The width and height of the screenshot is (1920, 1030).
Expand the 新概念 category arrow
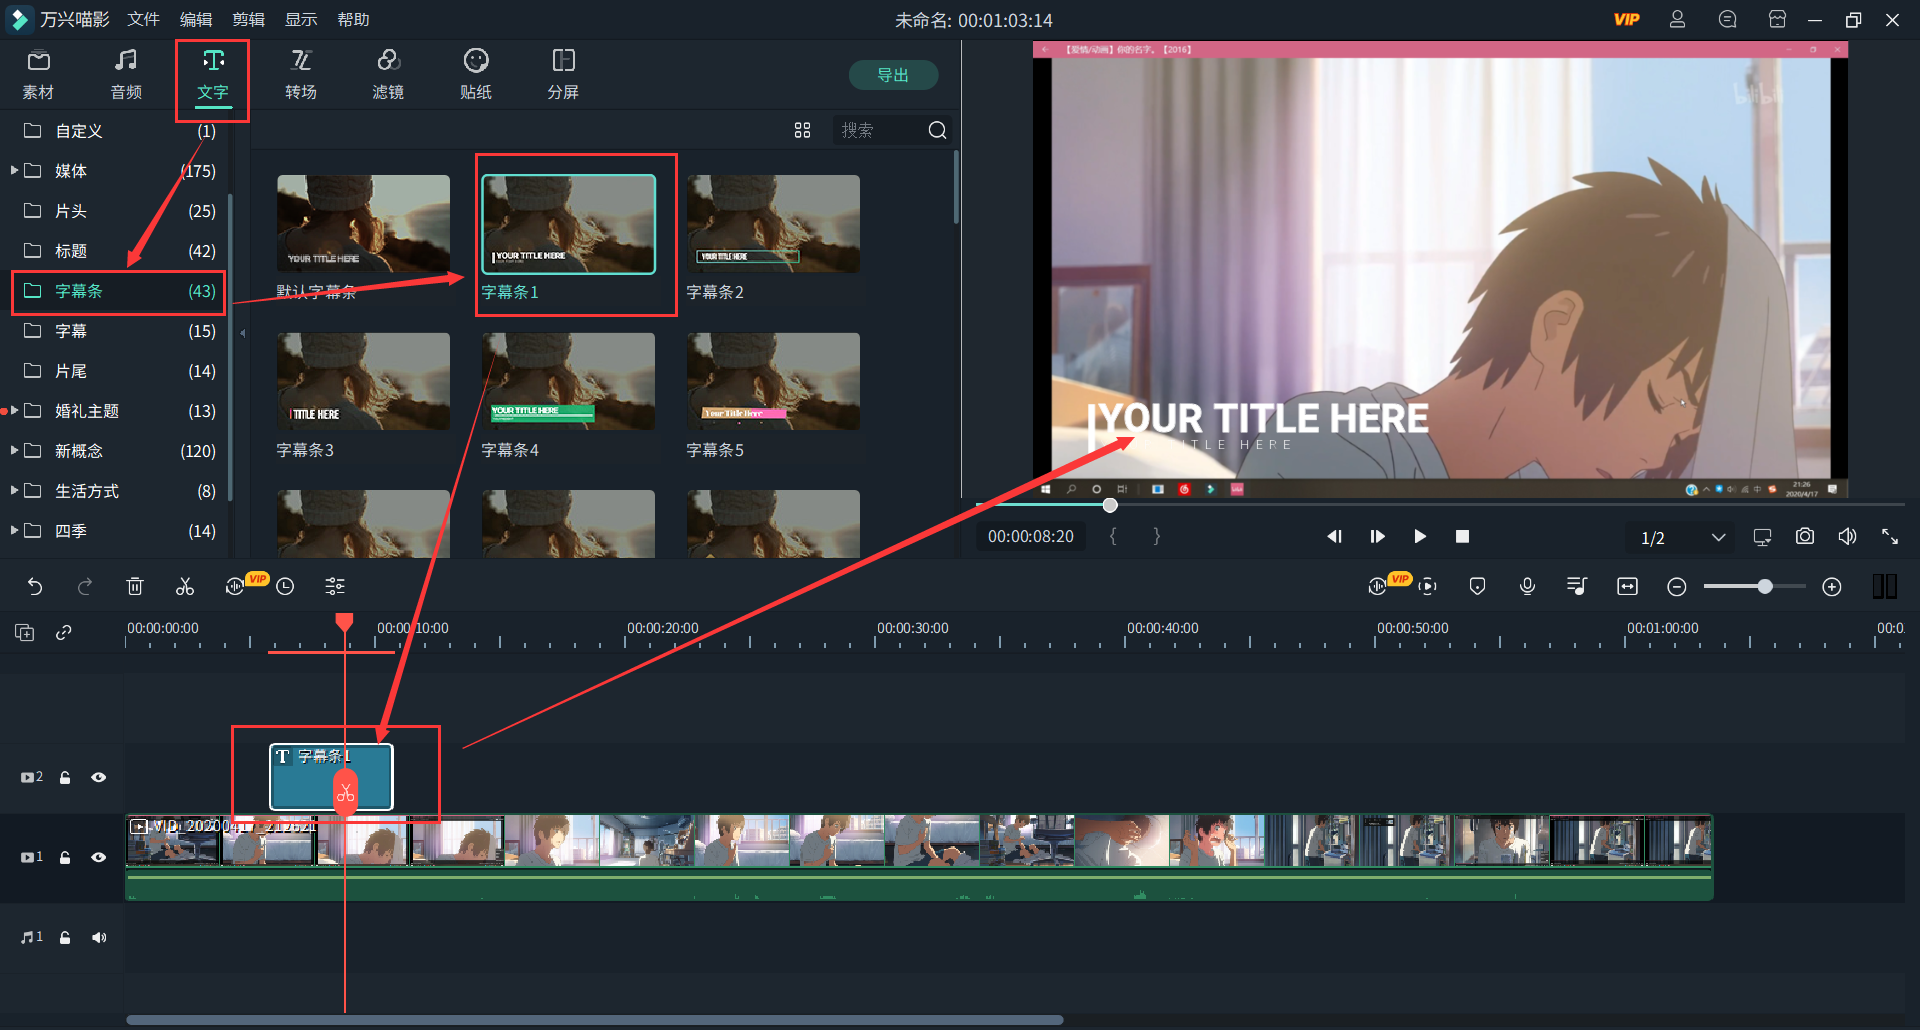click(x=15, y=451)
